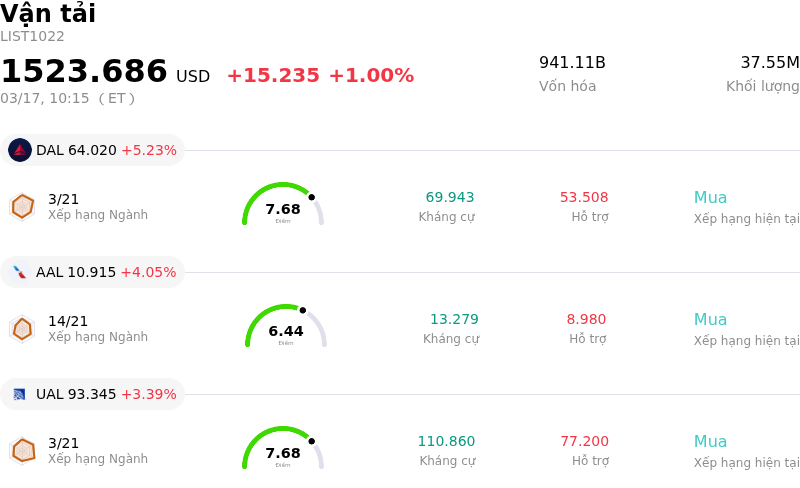The image size is (800, 488).
Task: Select the Vận tải sector title
Action: point(48,14)
